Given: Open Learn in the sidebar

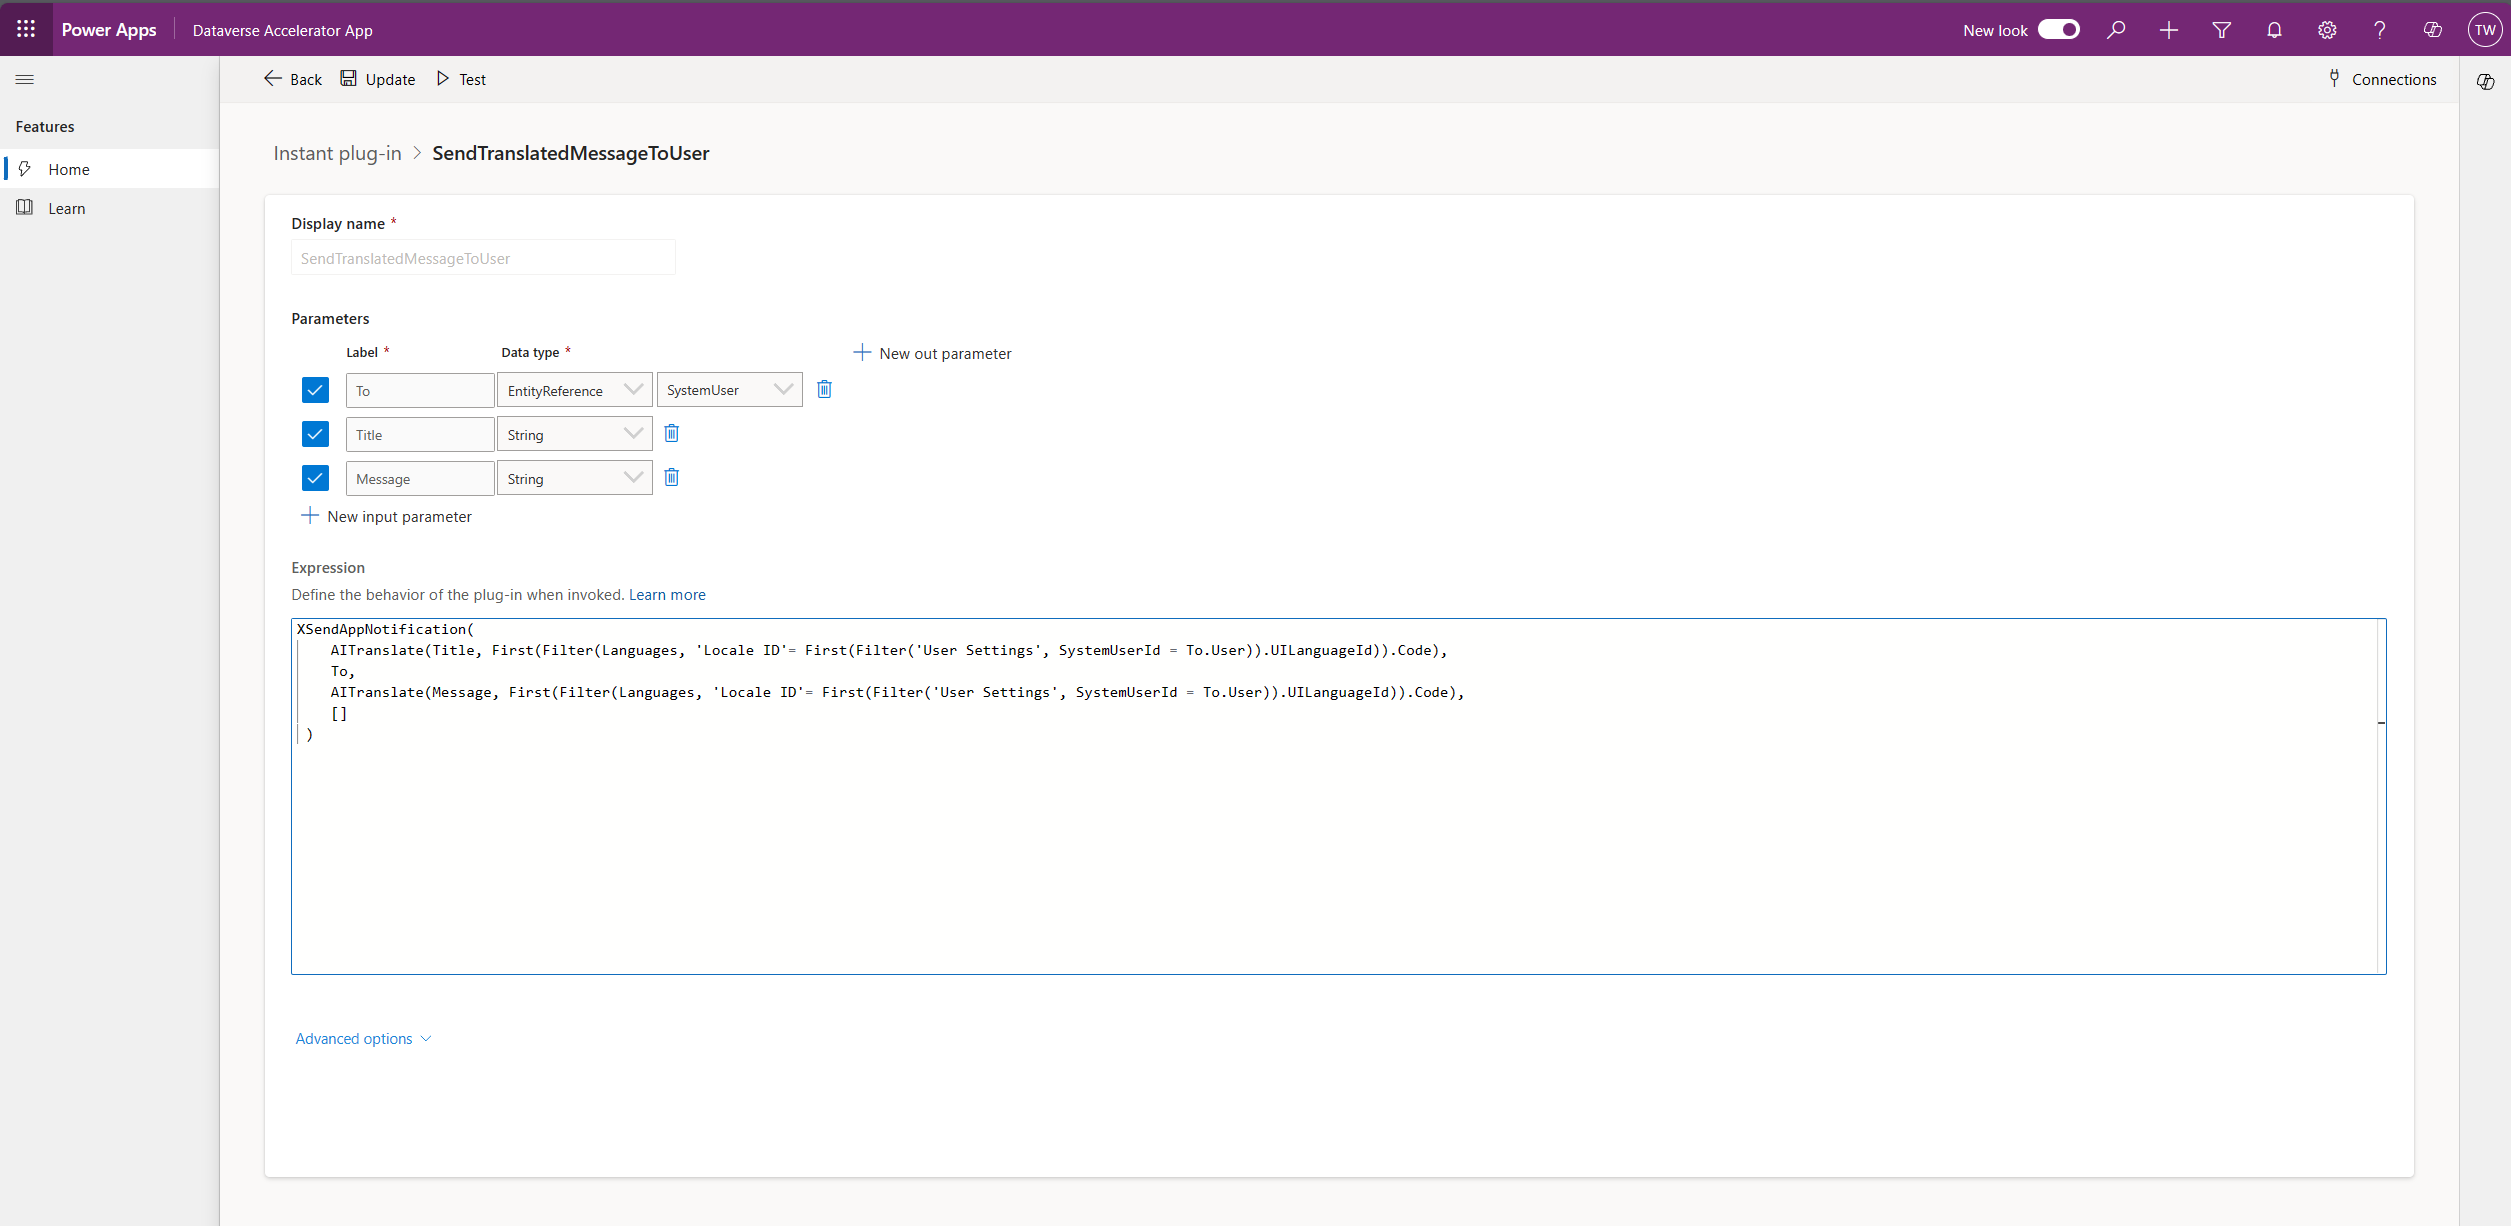Looking at the screenshot, I should click(110, 208).
